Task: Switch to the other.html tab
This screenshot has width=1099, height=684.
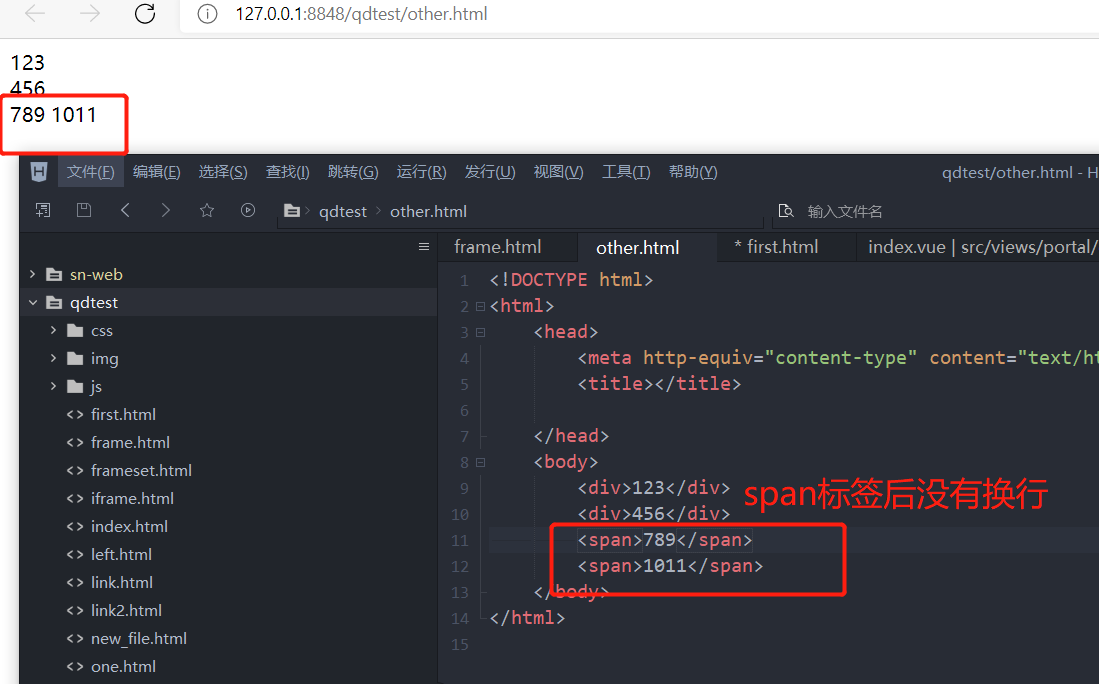Action: [647, 247]
